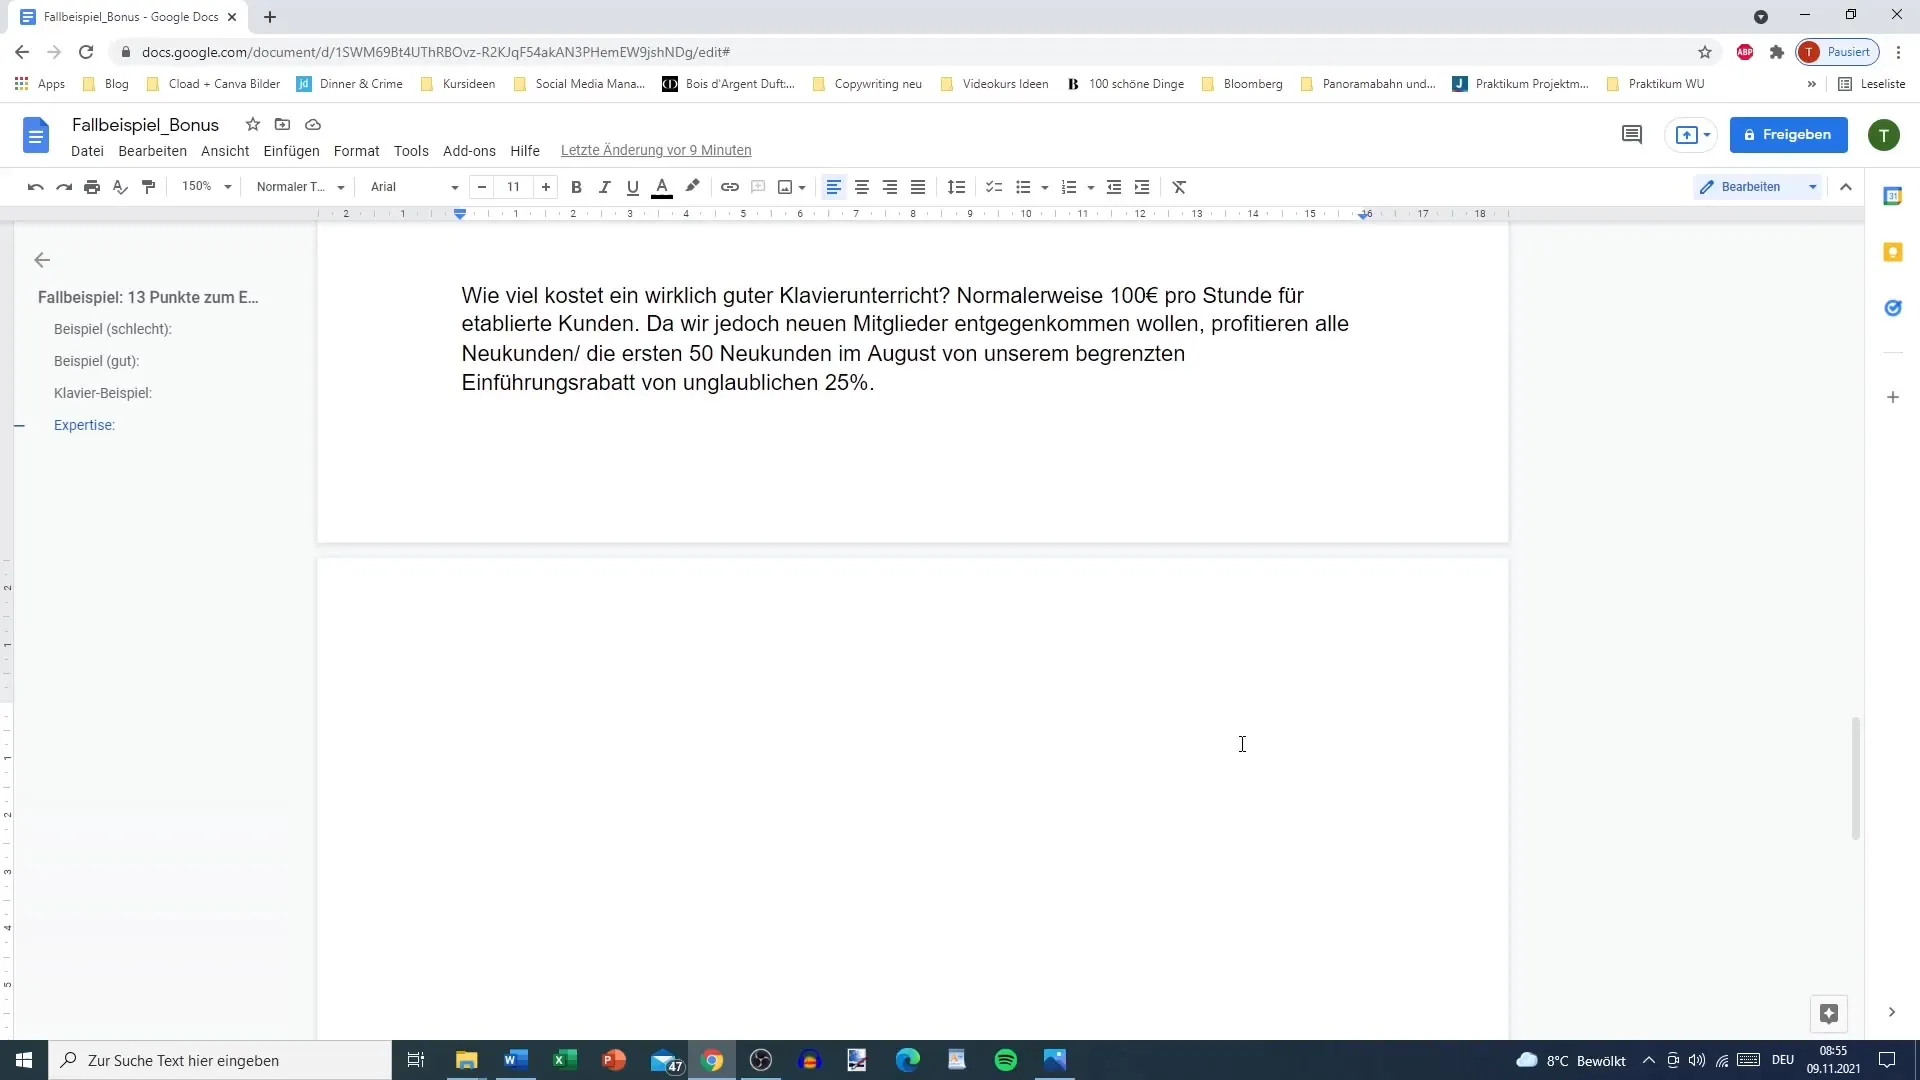The image size is (1920, 1080).
Task: Open the text color picker
Action: coord(662,187)
